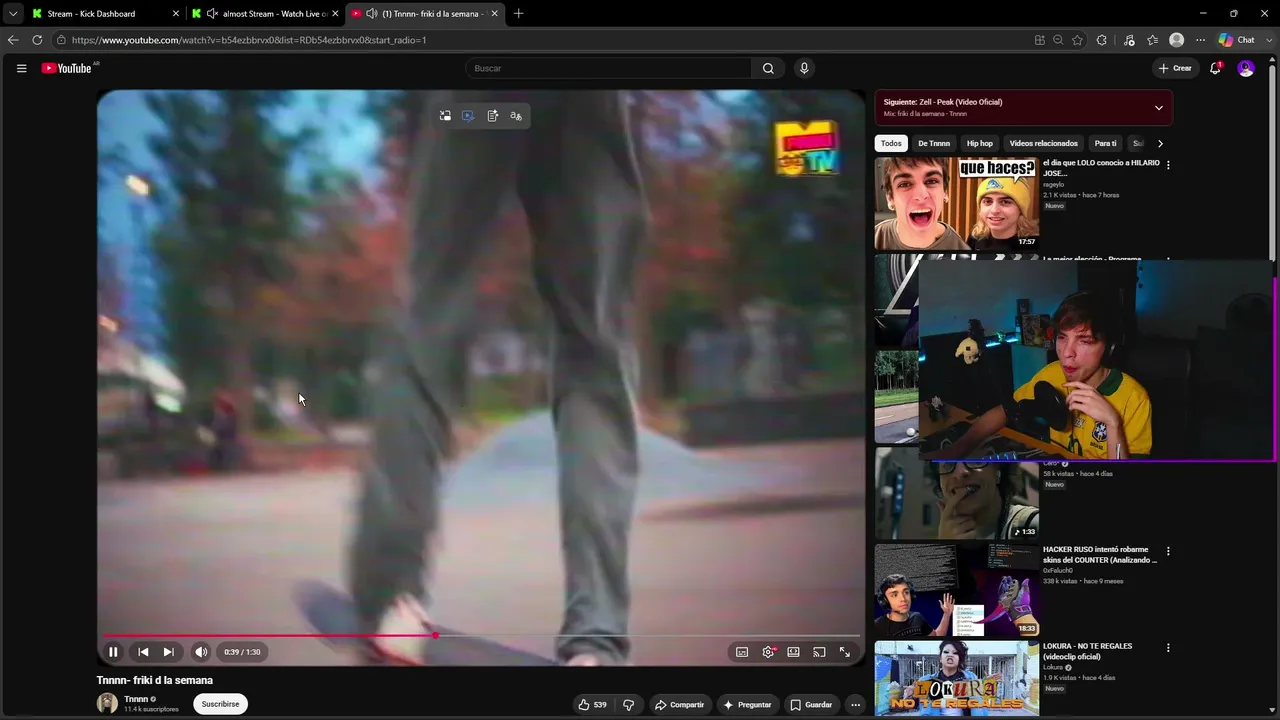Open the 'que haces?' video thumbnail
Viewport: 1280px width, 720px height.
pyautogui.click(x=957, y=203)
